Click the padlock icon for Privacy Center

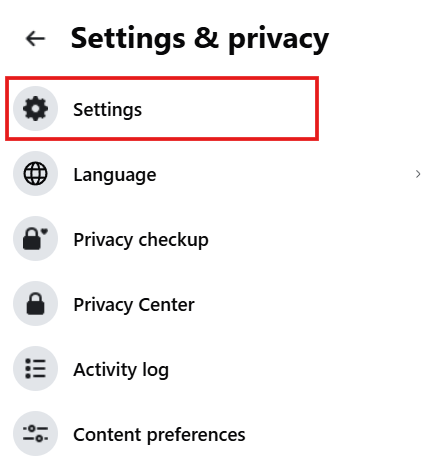pos(35,303)
